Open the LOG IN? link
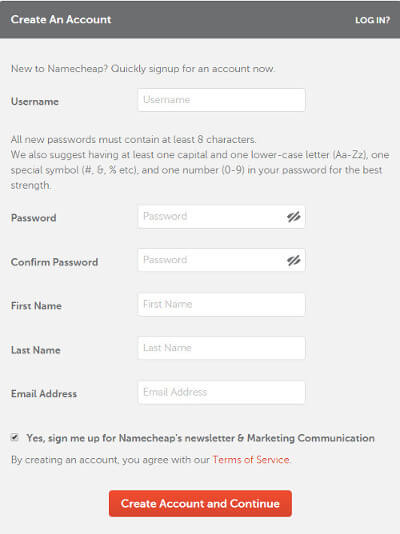Viewport: 400px width, 534px height. click(x=372, y=20)
